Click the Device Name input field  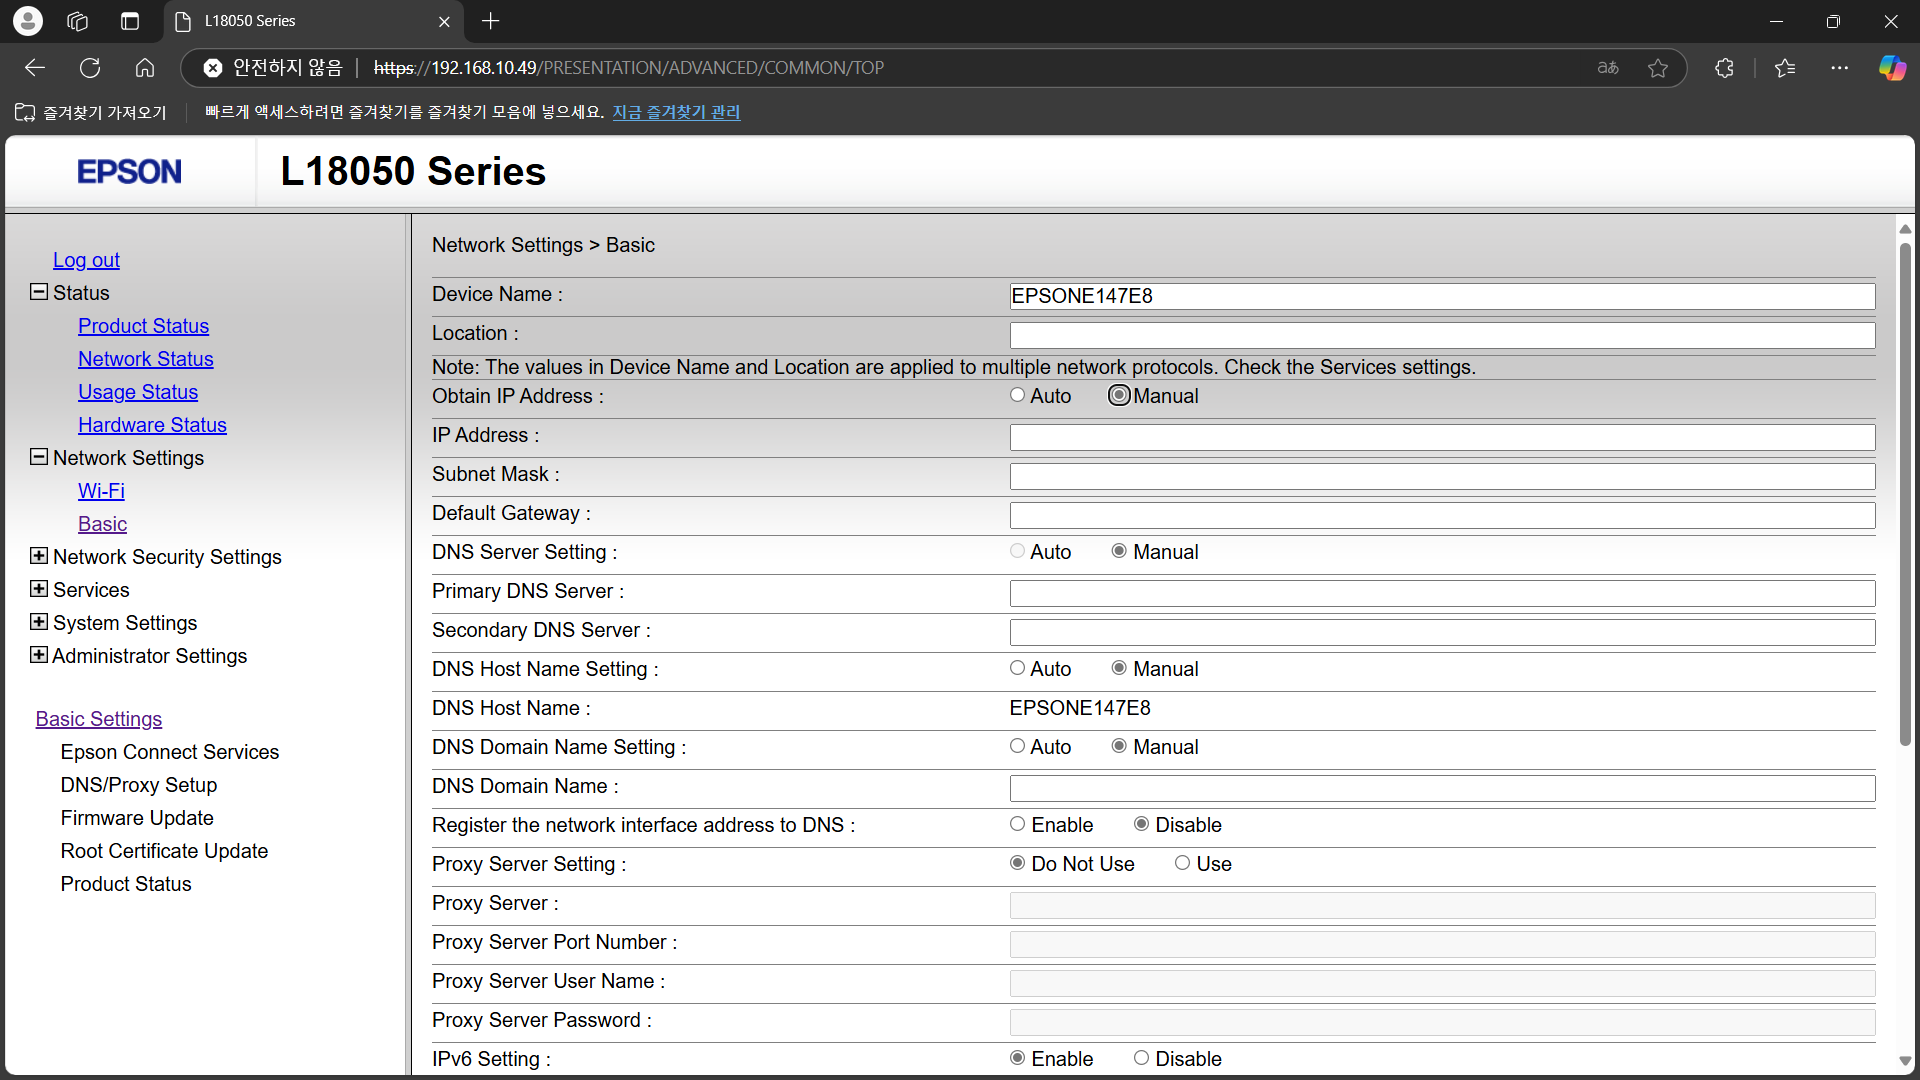click(x=1442, y=296)
